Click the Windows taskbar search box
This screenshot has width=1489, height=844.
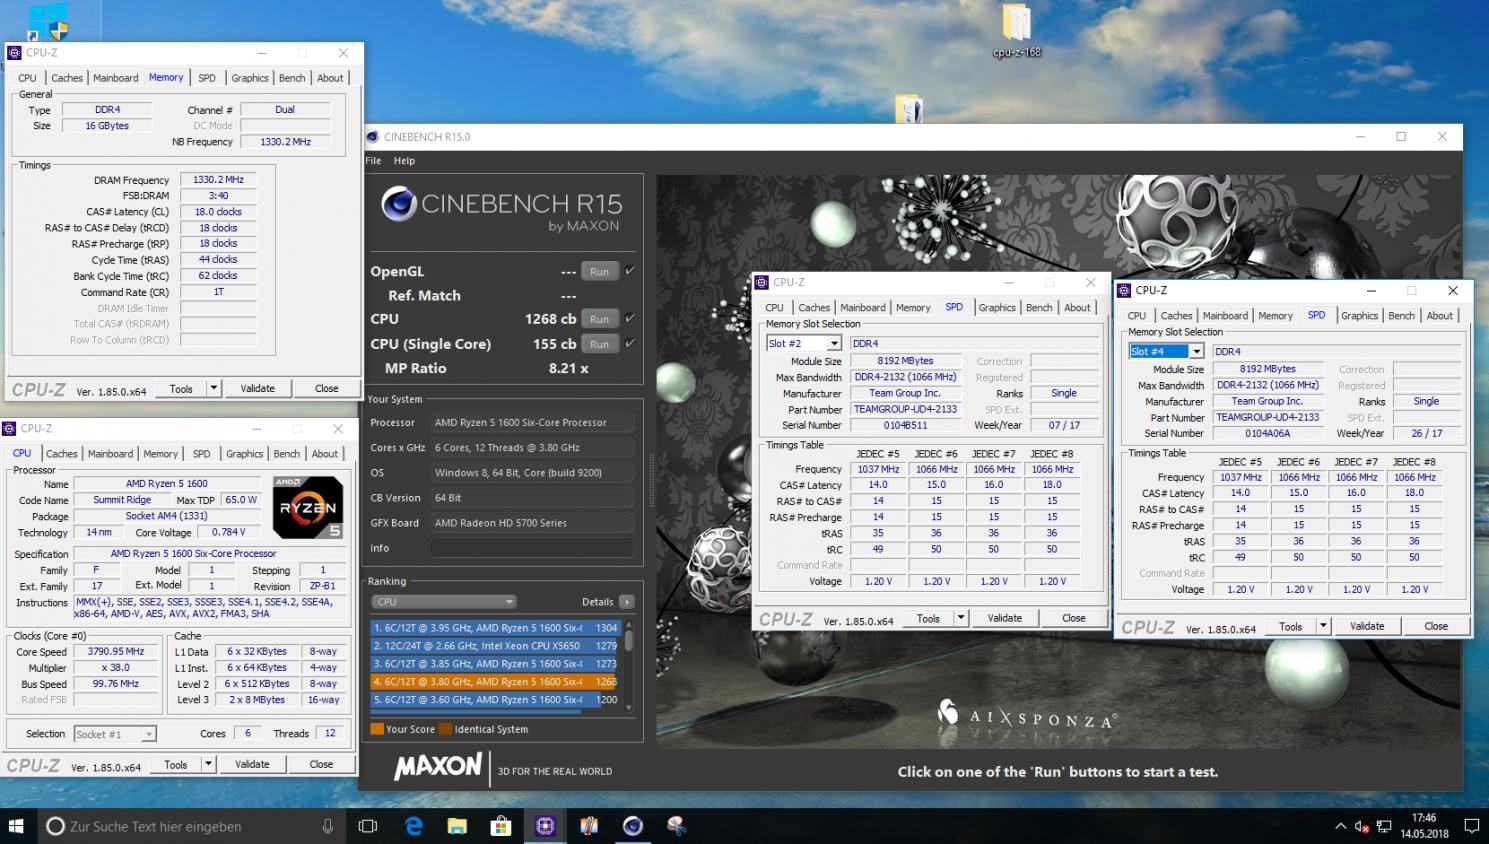(x=193, y=826)
